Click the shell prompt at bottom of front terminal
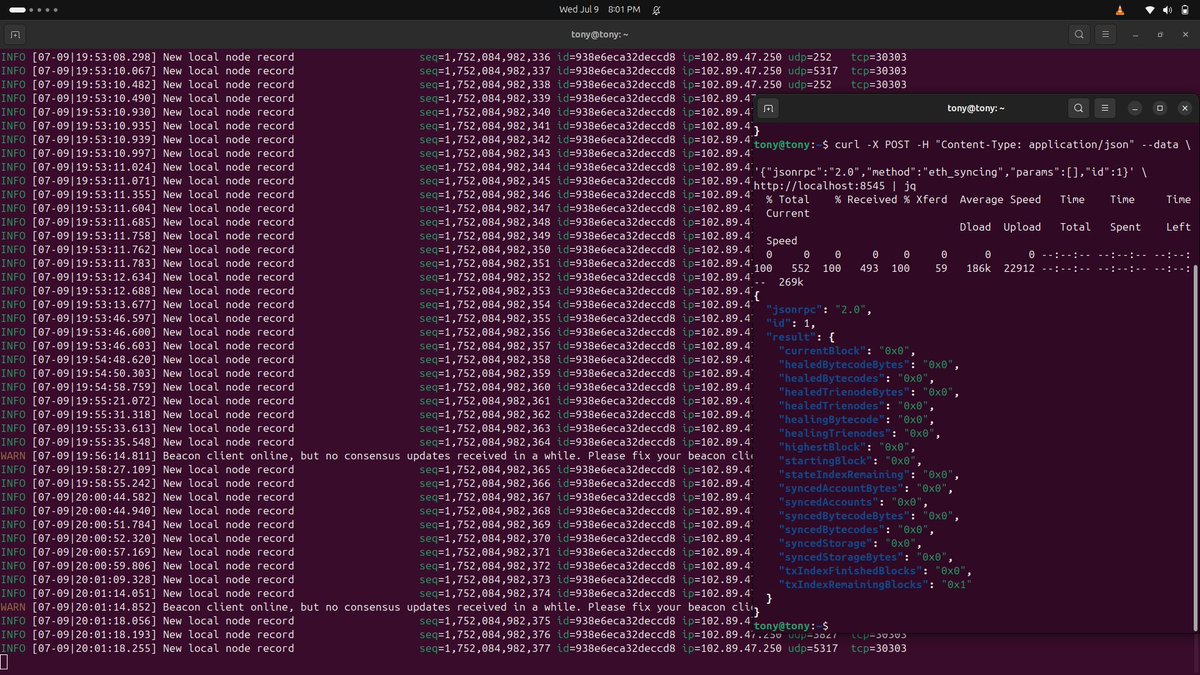Viewport: 1200px width, 675px height. (x=790, y=625)
